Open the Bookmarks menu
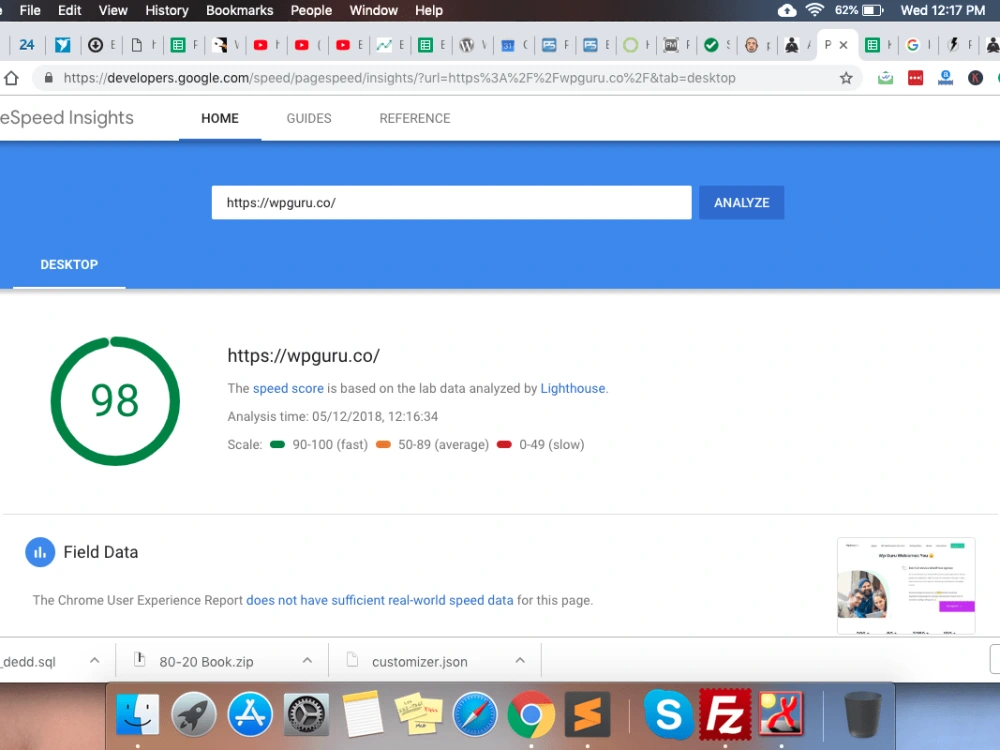 click(x=239, y=10)
